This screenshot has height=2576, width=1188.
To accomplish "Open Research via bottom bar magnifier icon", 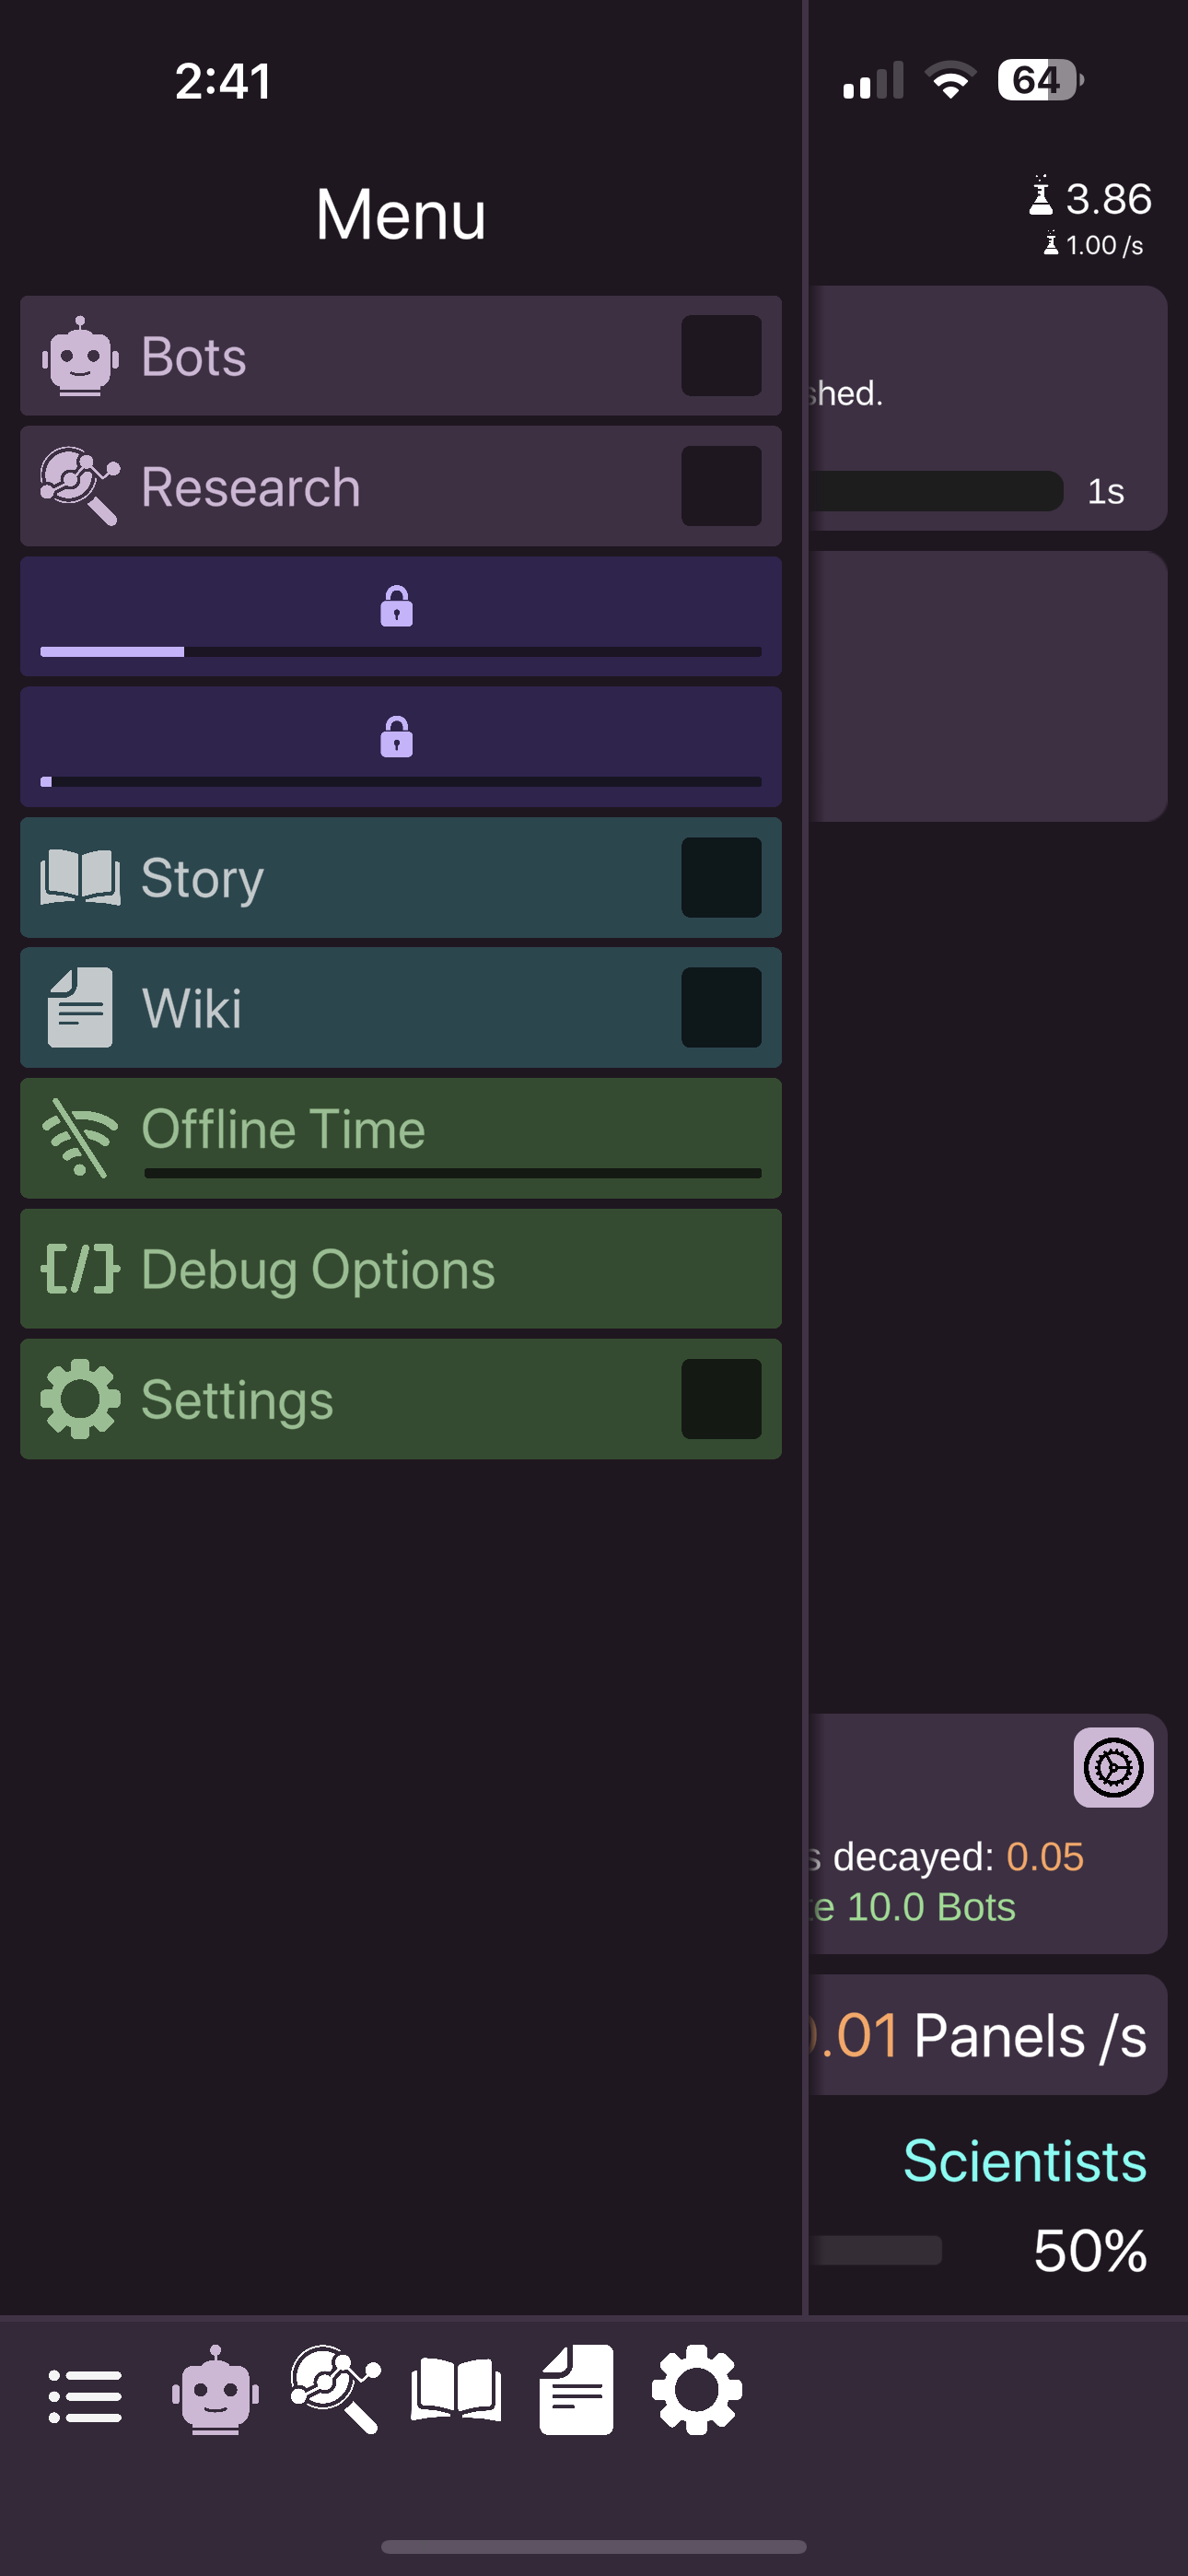I will 336,2389.
